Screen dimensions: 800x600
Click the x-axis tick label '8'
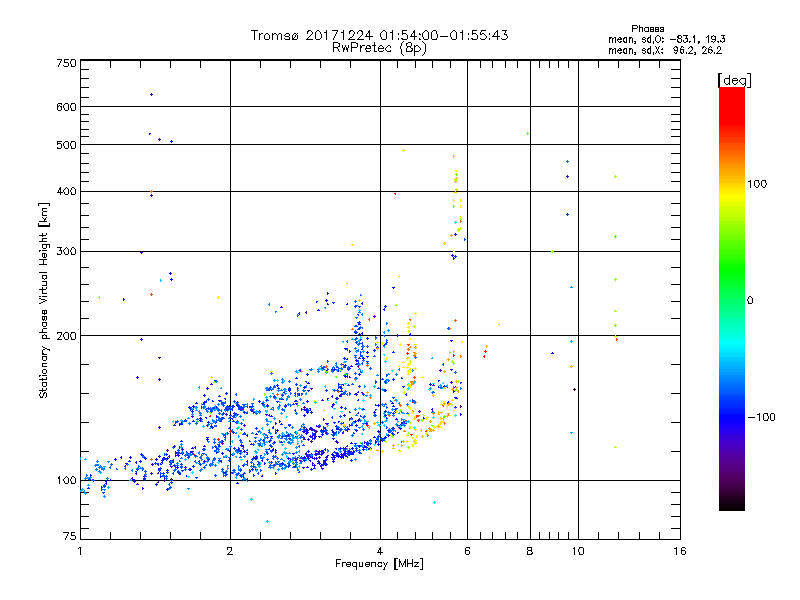pos(530,551)
